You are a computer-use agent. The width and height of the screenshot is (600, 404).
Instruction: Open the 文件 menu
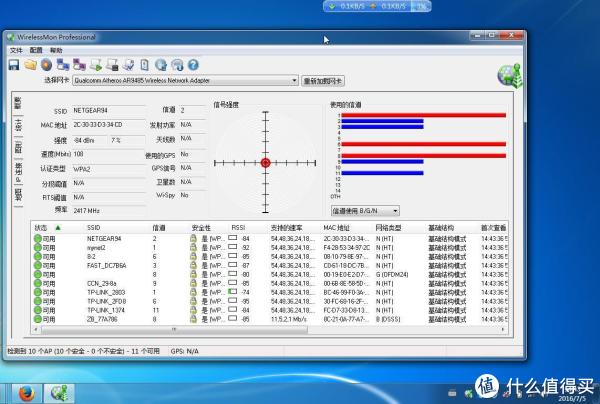point(16,50)
